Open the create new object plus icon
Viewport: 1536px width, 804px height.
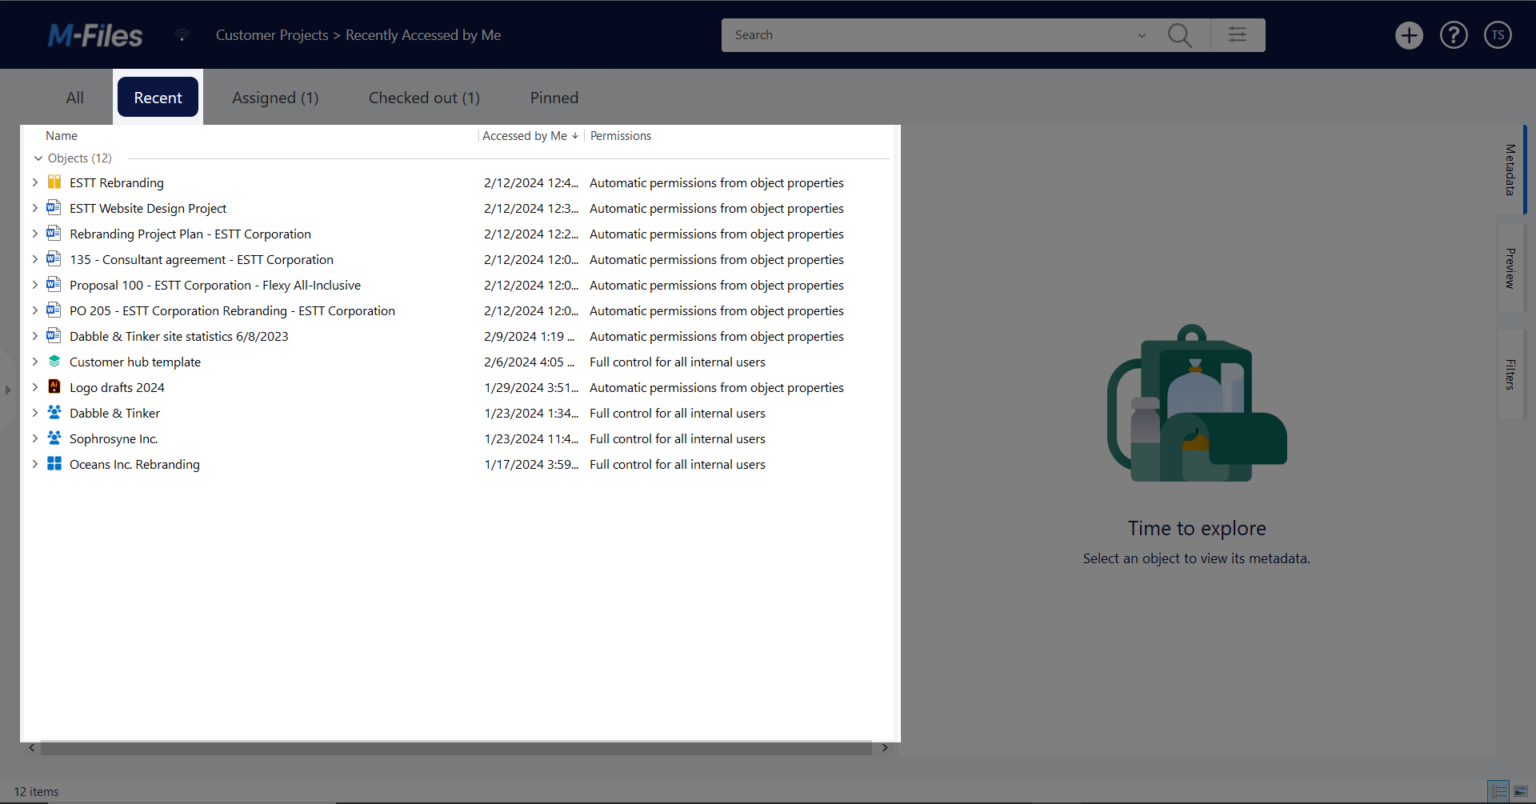[x=1409, y=35]
